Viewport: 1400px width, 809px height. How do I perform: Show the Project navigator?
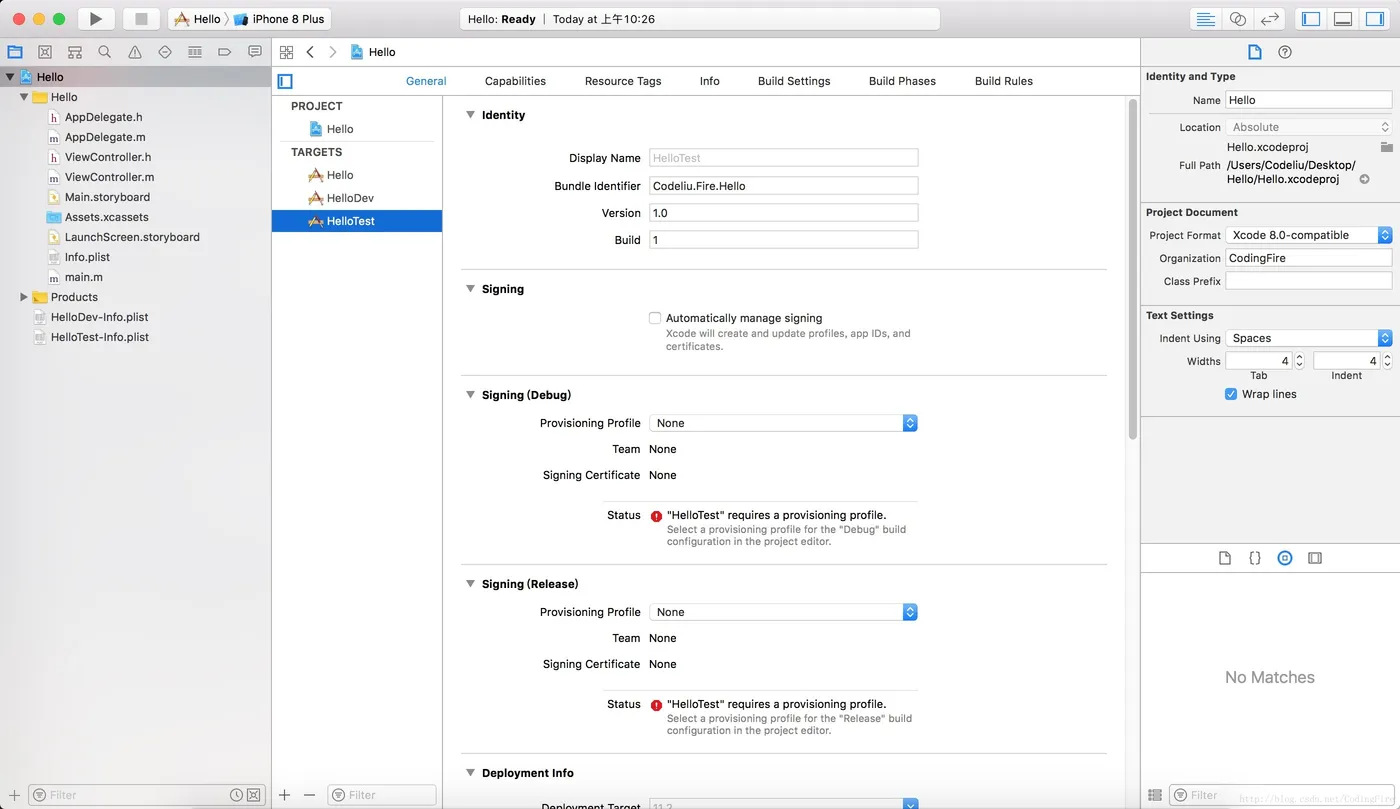coord(15,52)
